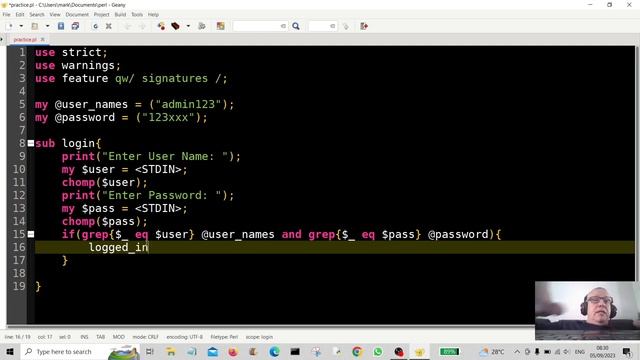Launch Firefox from the taskbar

pyautogui.click(x=233, y=351)
